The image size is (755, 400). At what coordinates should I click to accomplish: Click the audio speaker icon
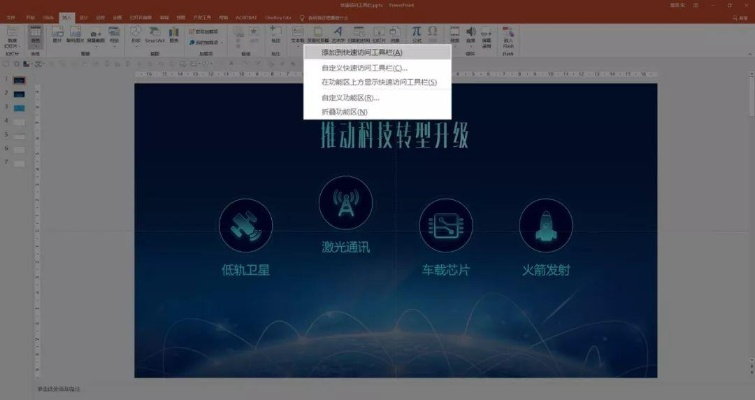(470, 34)
